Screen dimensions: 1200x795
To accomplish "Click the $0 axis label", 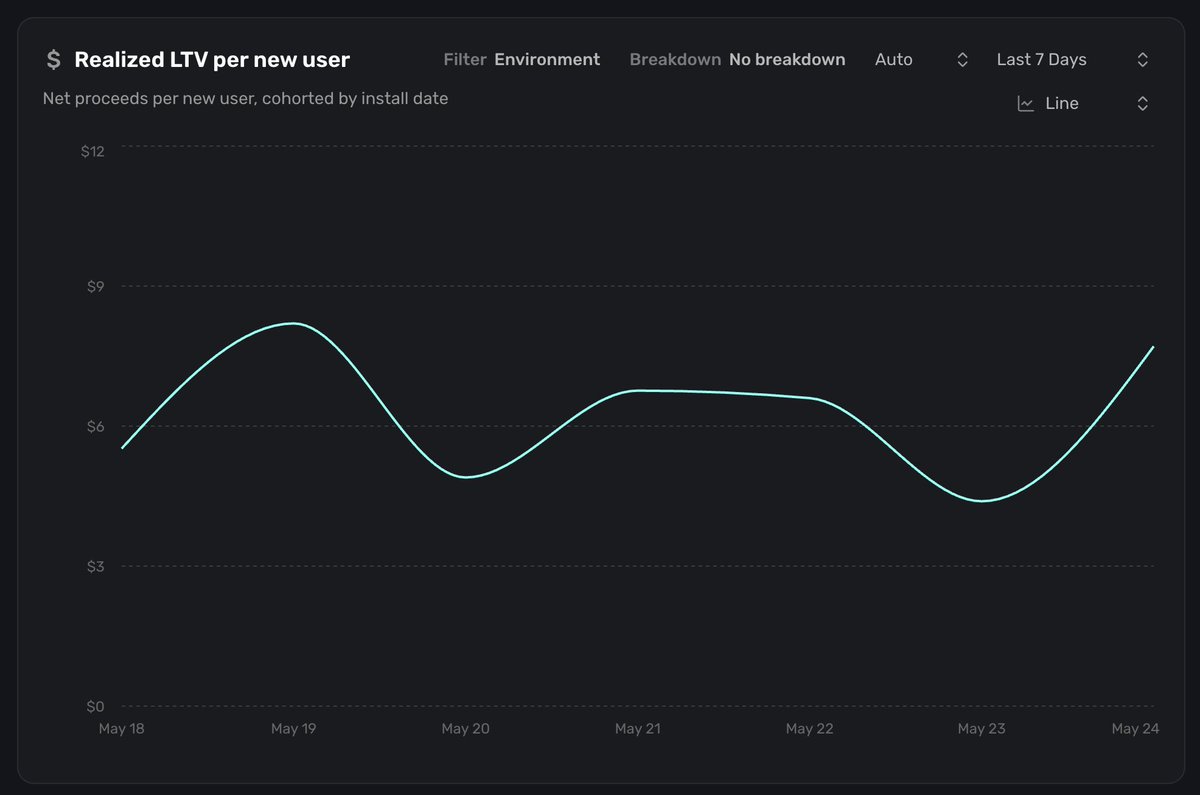I will coord(96,706).
